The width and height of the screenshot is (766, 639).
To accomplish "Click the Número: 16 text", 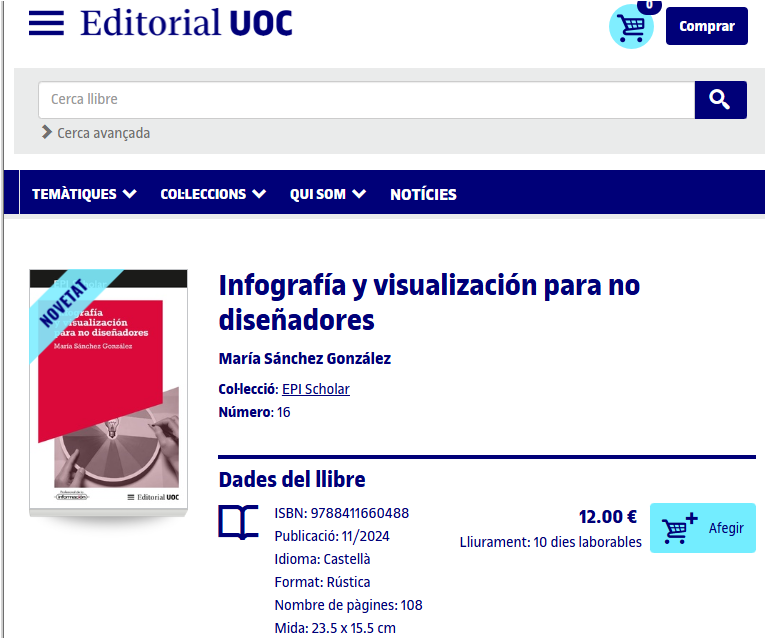I will coord(254,412).
